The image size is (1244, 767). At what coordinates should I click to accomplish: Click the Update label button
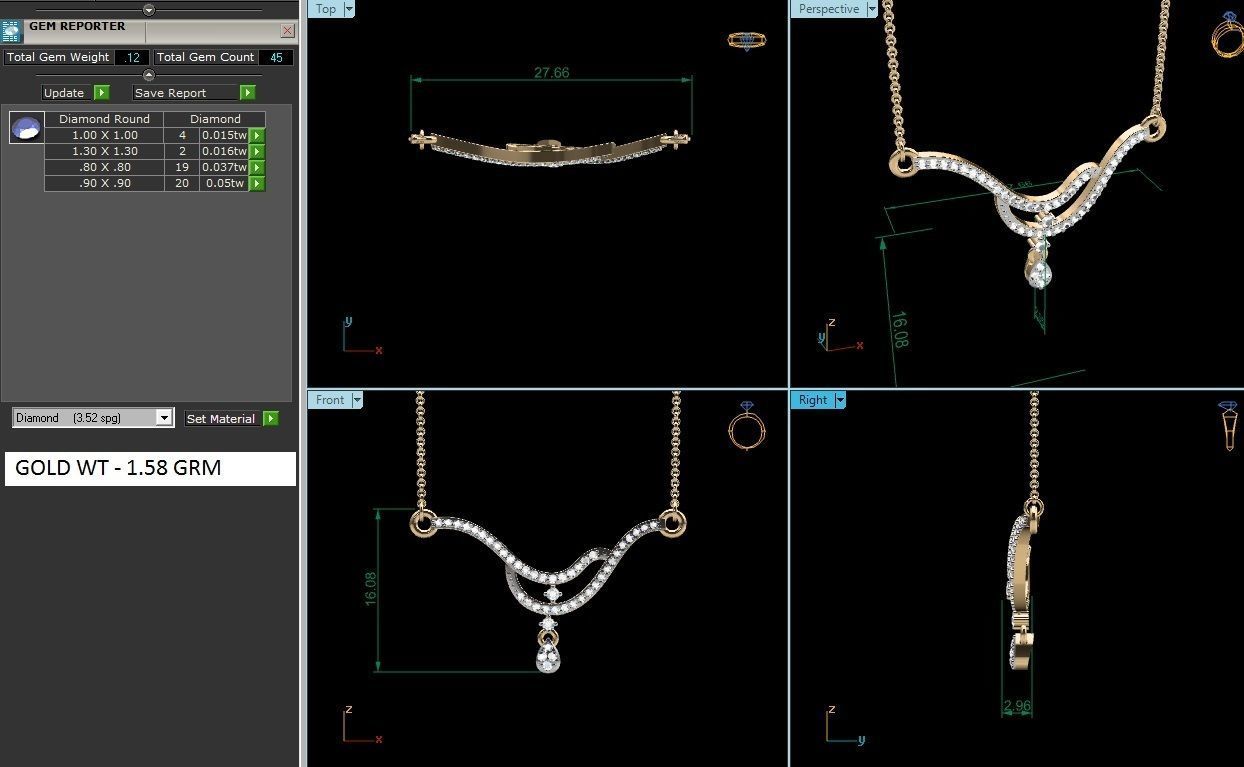click(x=64, y=92)
